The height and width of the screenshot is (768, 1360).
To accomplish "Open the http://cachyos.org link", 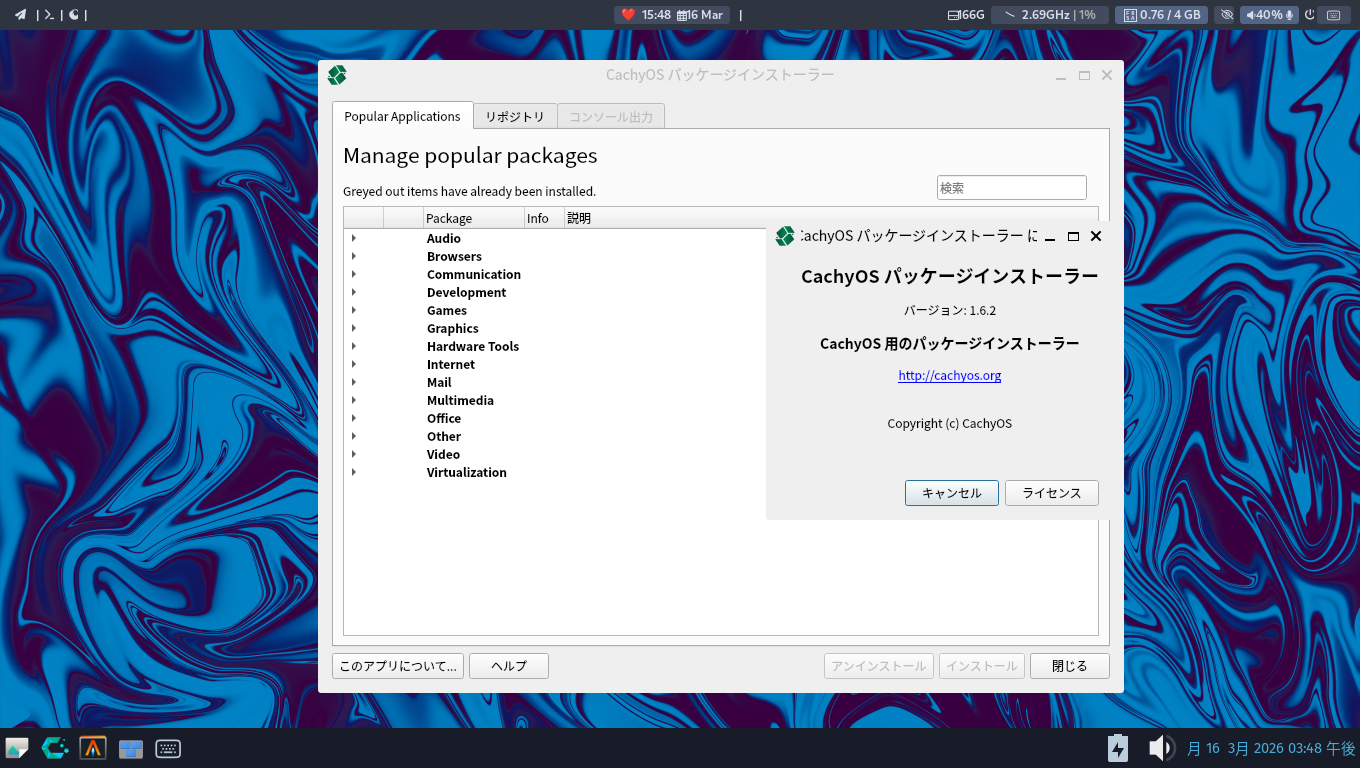I will 950,376.
